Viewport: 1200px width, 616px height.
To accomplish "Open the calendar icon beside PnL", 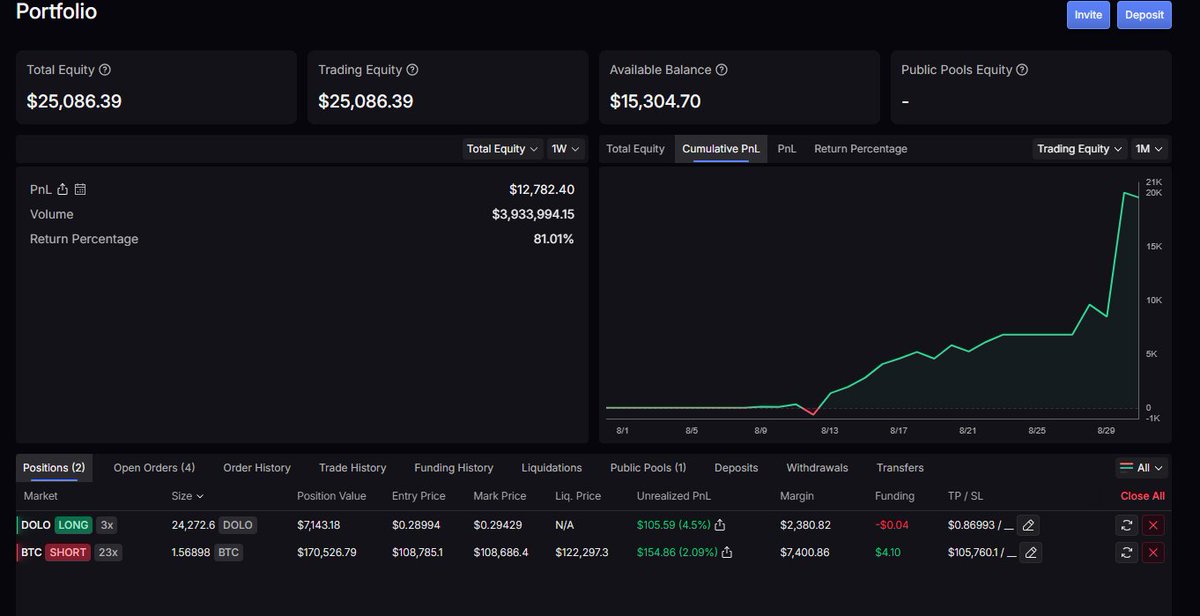I will click(x=79, y=188).
